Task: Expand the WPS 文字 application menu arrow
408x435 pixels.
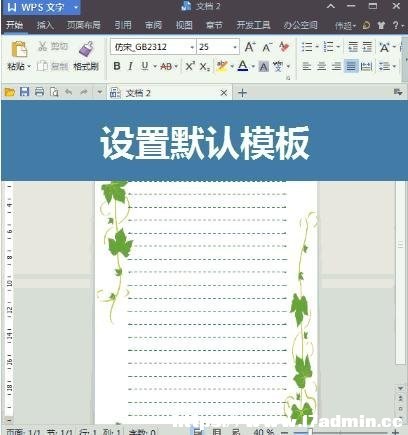Action: point(76,7)
